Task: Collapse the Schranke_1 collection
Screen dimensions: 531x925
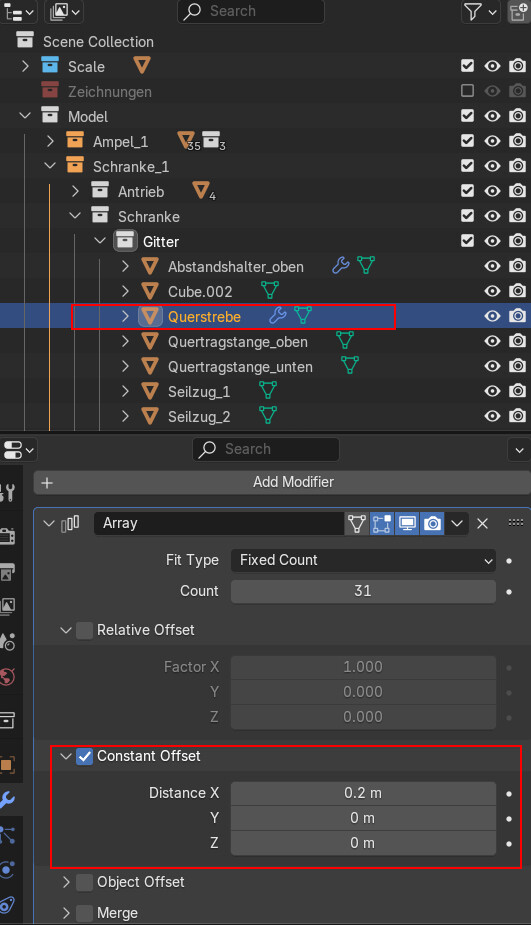Action: pos(50,166)
